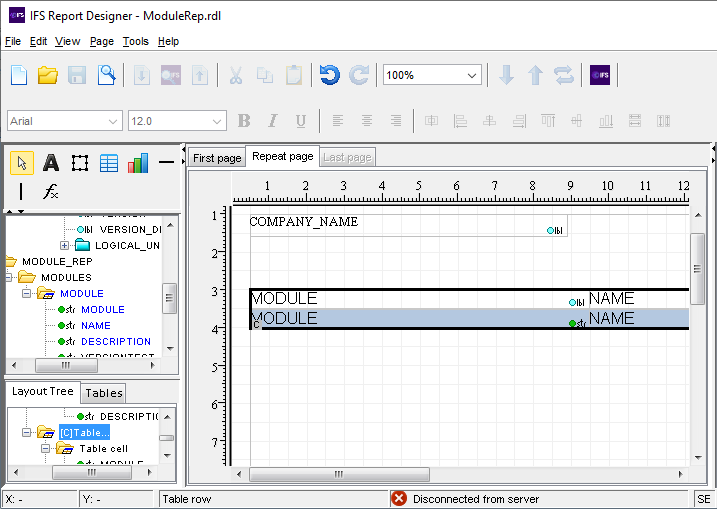
Task: Select the horizontal line tool
Action: coord(166,162)
